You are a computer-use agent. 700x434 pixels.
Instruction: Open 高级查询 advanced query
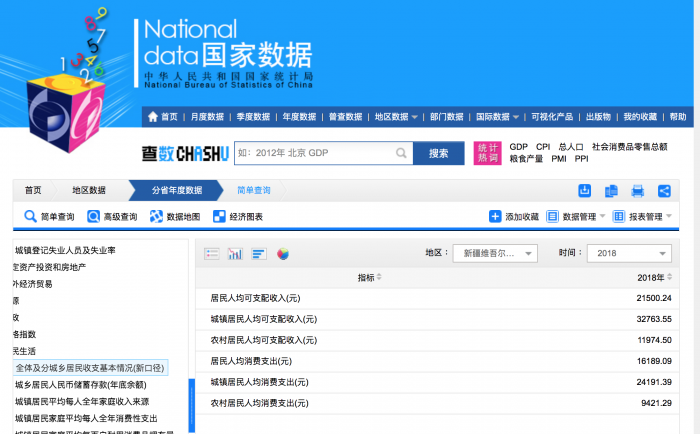tap(112, 217)
